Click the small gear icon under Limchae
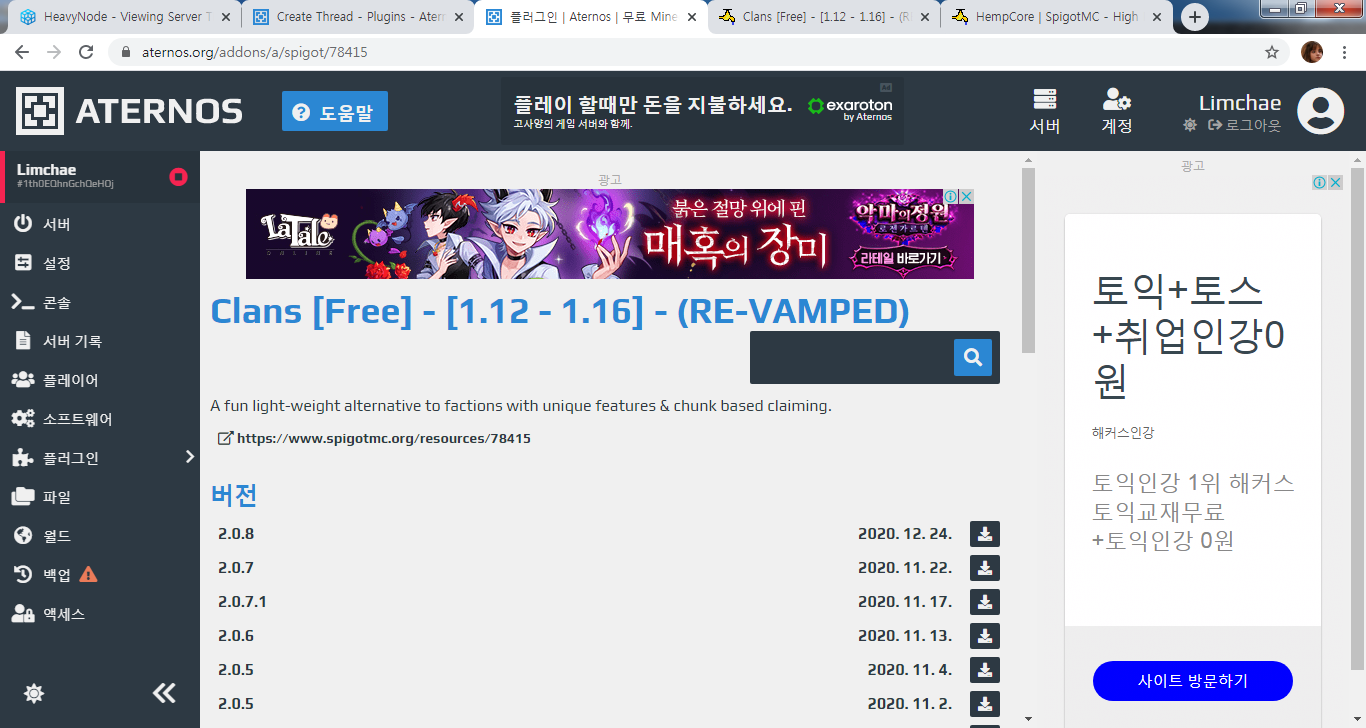The width and height of the screenshot is (1366, 728). (1189, 125)
